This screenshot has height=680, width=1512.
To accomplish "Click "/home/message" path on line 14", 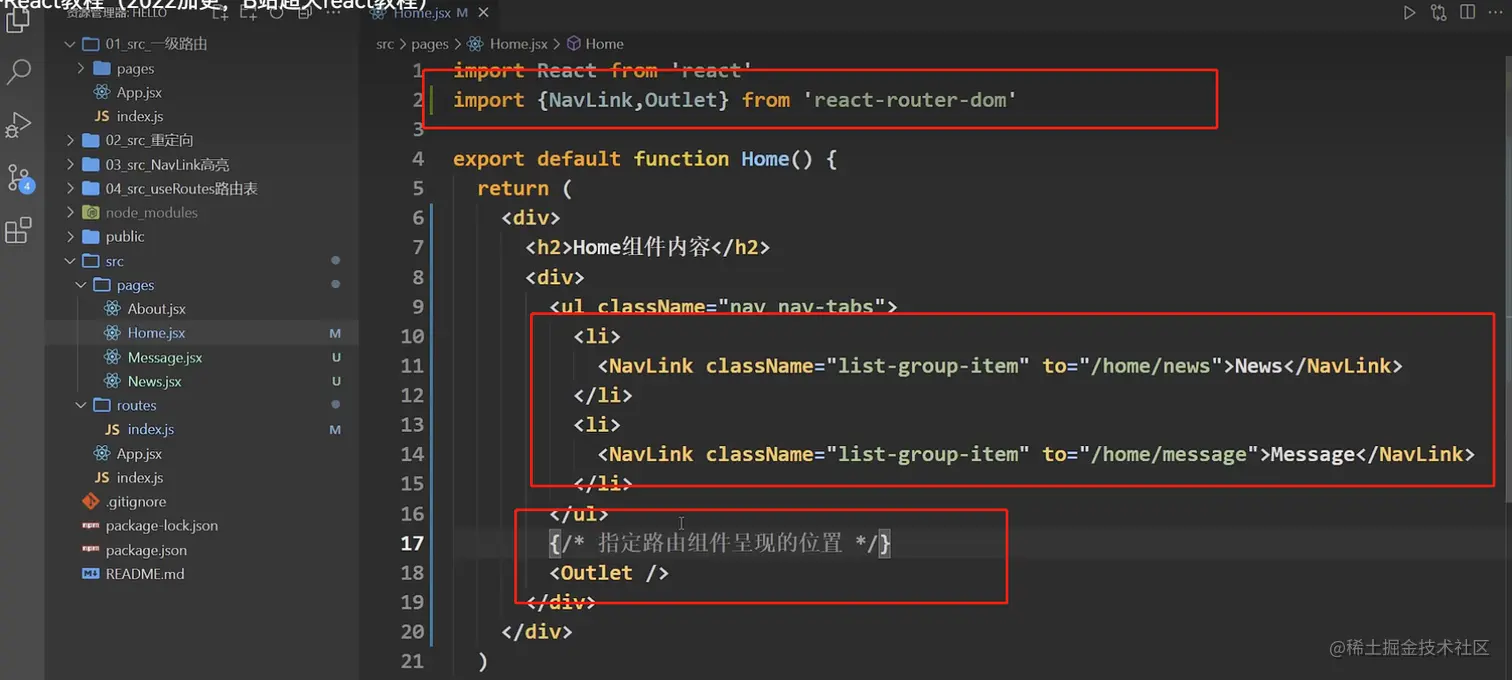I will point(1170,454).
